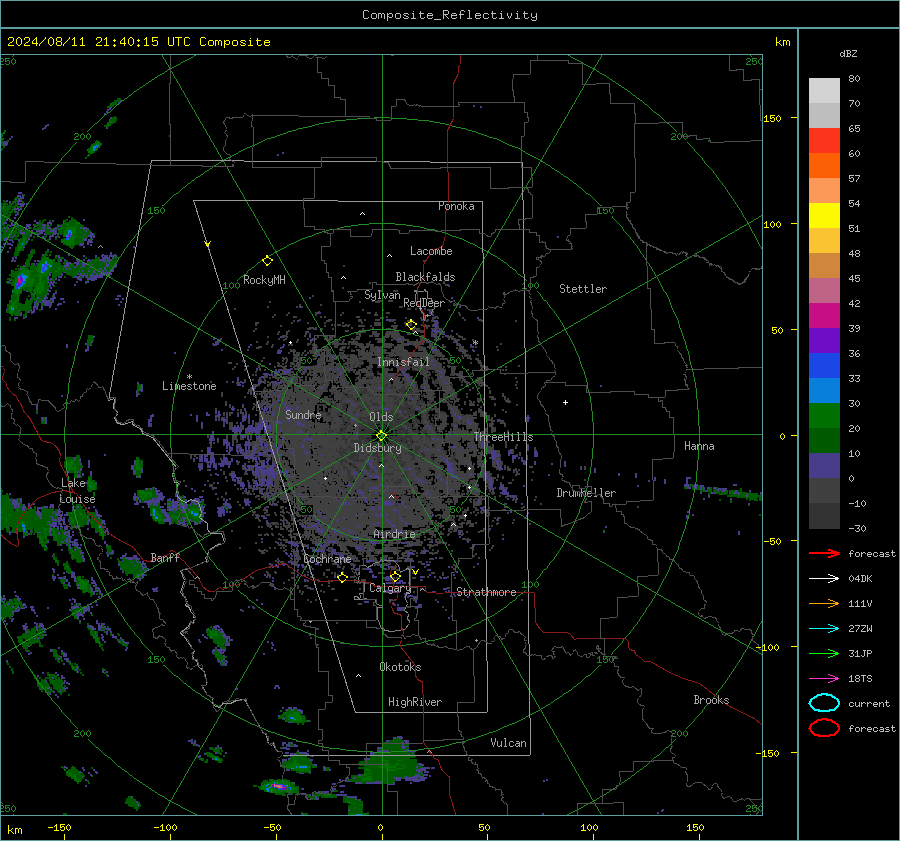Image resolution: width=900 pixels, height=841 pixels.
Task: Click the Olds label
Action: coord(381,417)
